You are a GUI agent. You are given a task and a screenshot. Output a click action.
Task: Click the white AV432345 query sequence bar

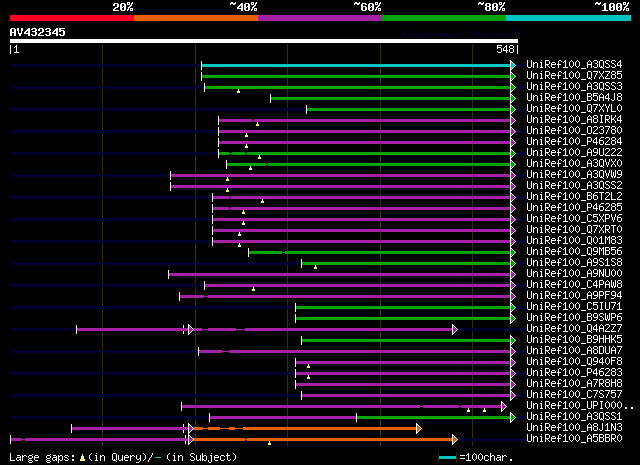tap(264, 41)
